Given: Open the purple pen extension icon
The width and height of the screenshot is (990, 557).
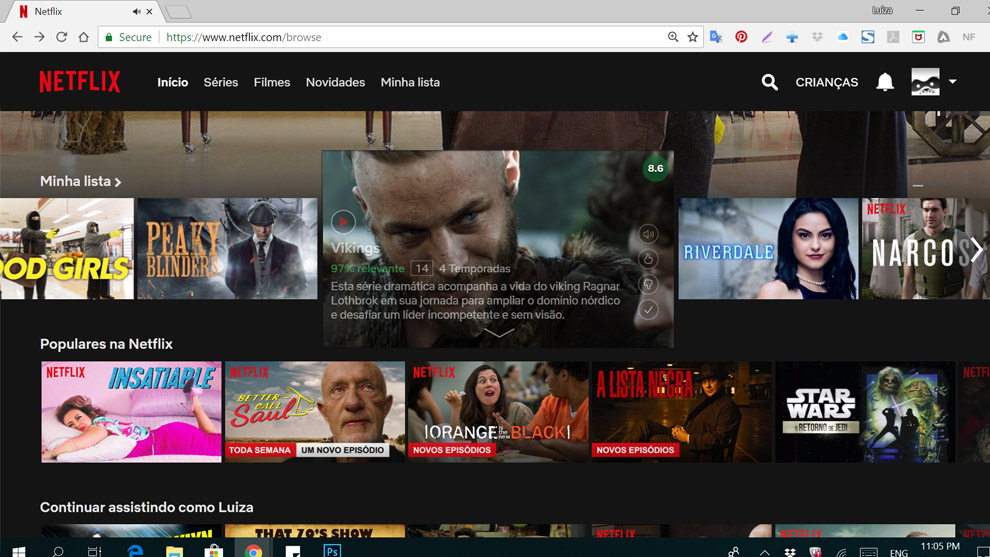Looking at the screenshot, I should [x=766, y=37].
